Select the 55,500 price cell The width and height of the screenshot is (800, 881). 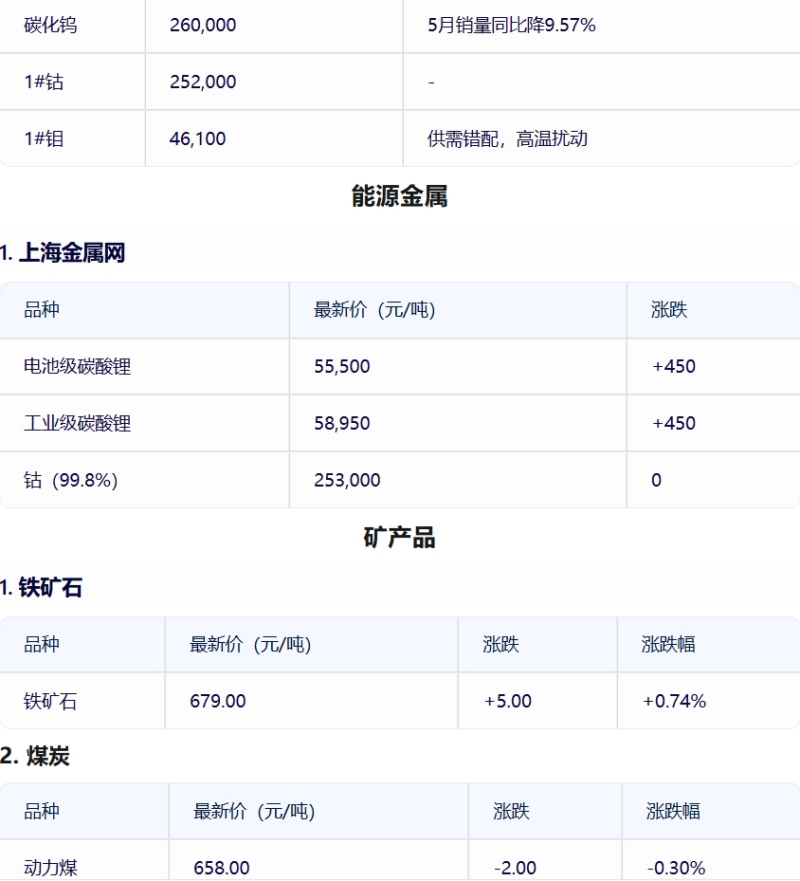point(342,366)
